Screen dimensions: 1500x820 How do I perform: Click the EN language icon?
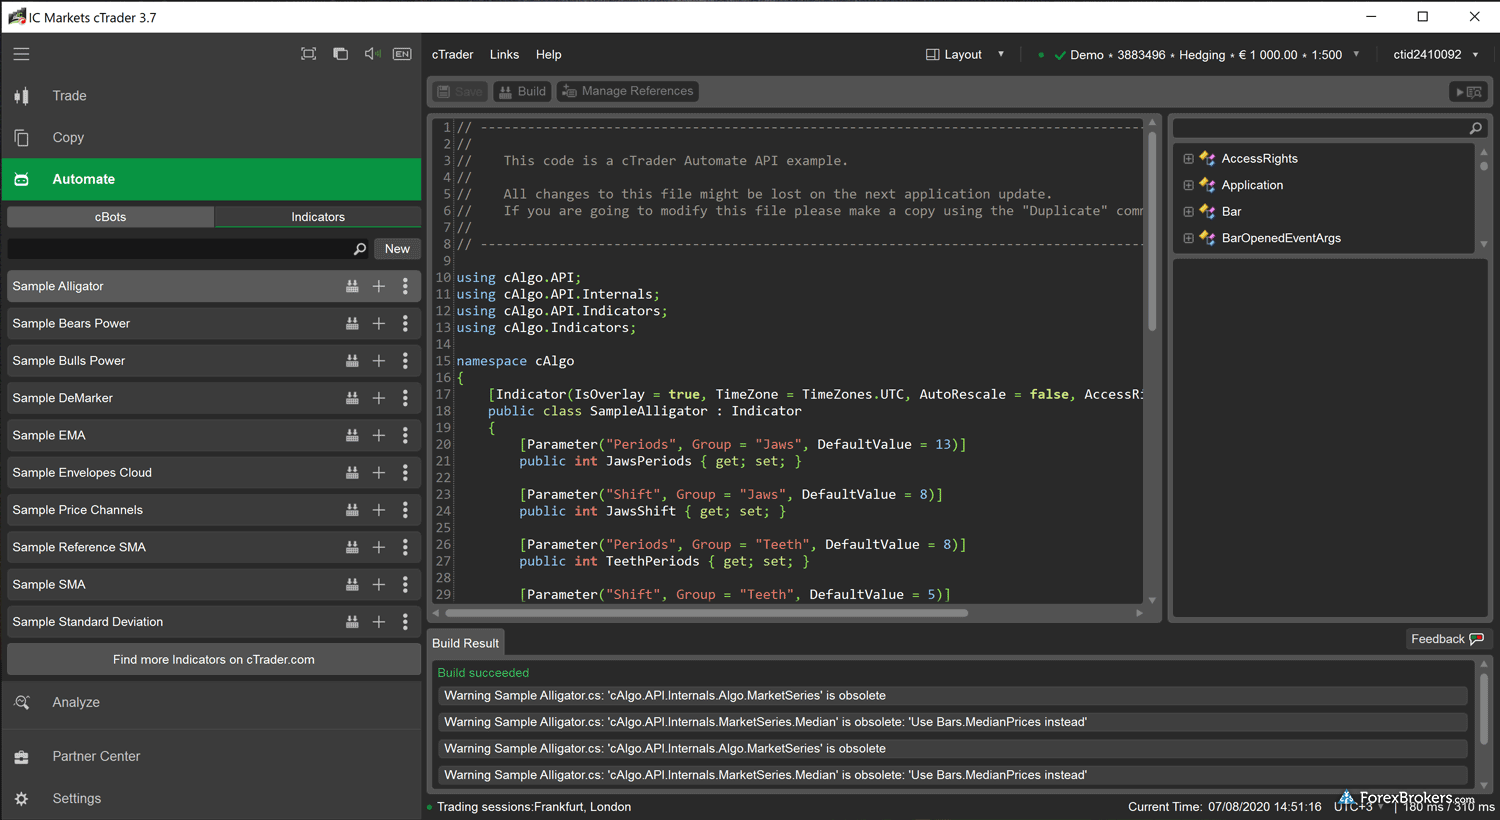pos(402,54)
